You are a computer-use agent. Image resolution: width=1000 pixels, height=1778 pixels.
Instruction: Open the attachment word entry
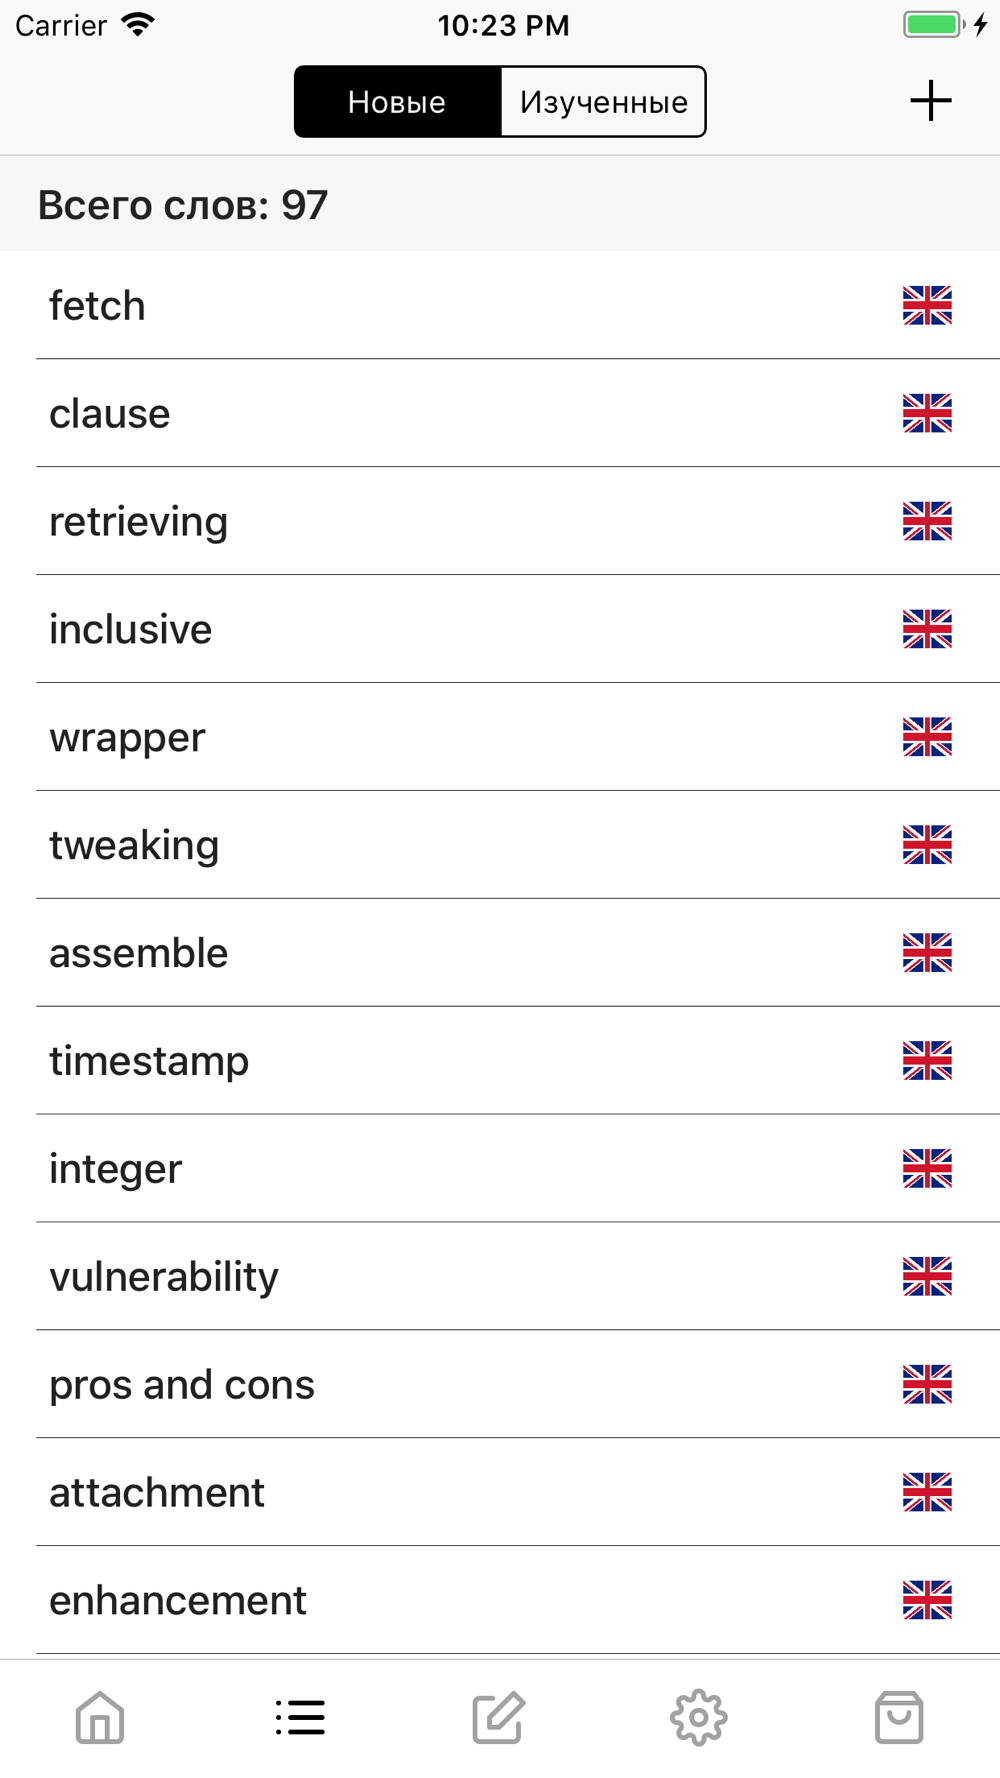coord(500,1493)
